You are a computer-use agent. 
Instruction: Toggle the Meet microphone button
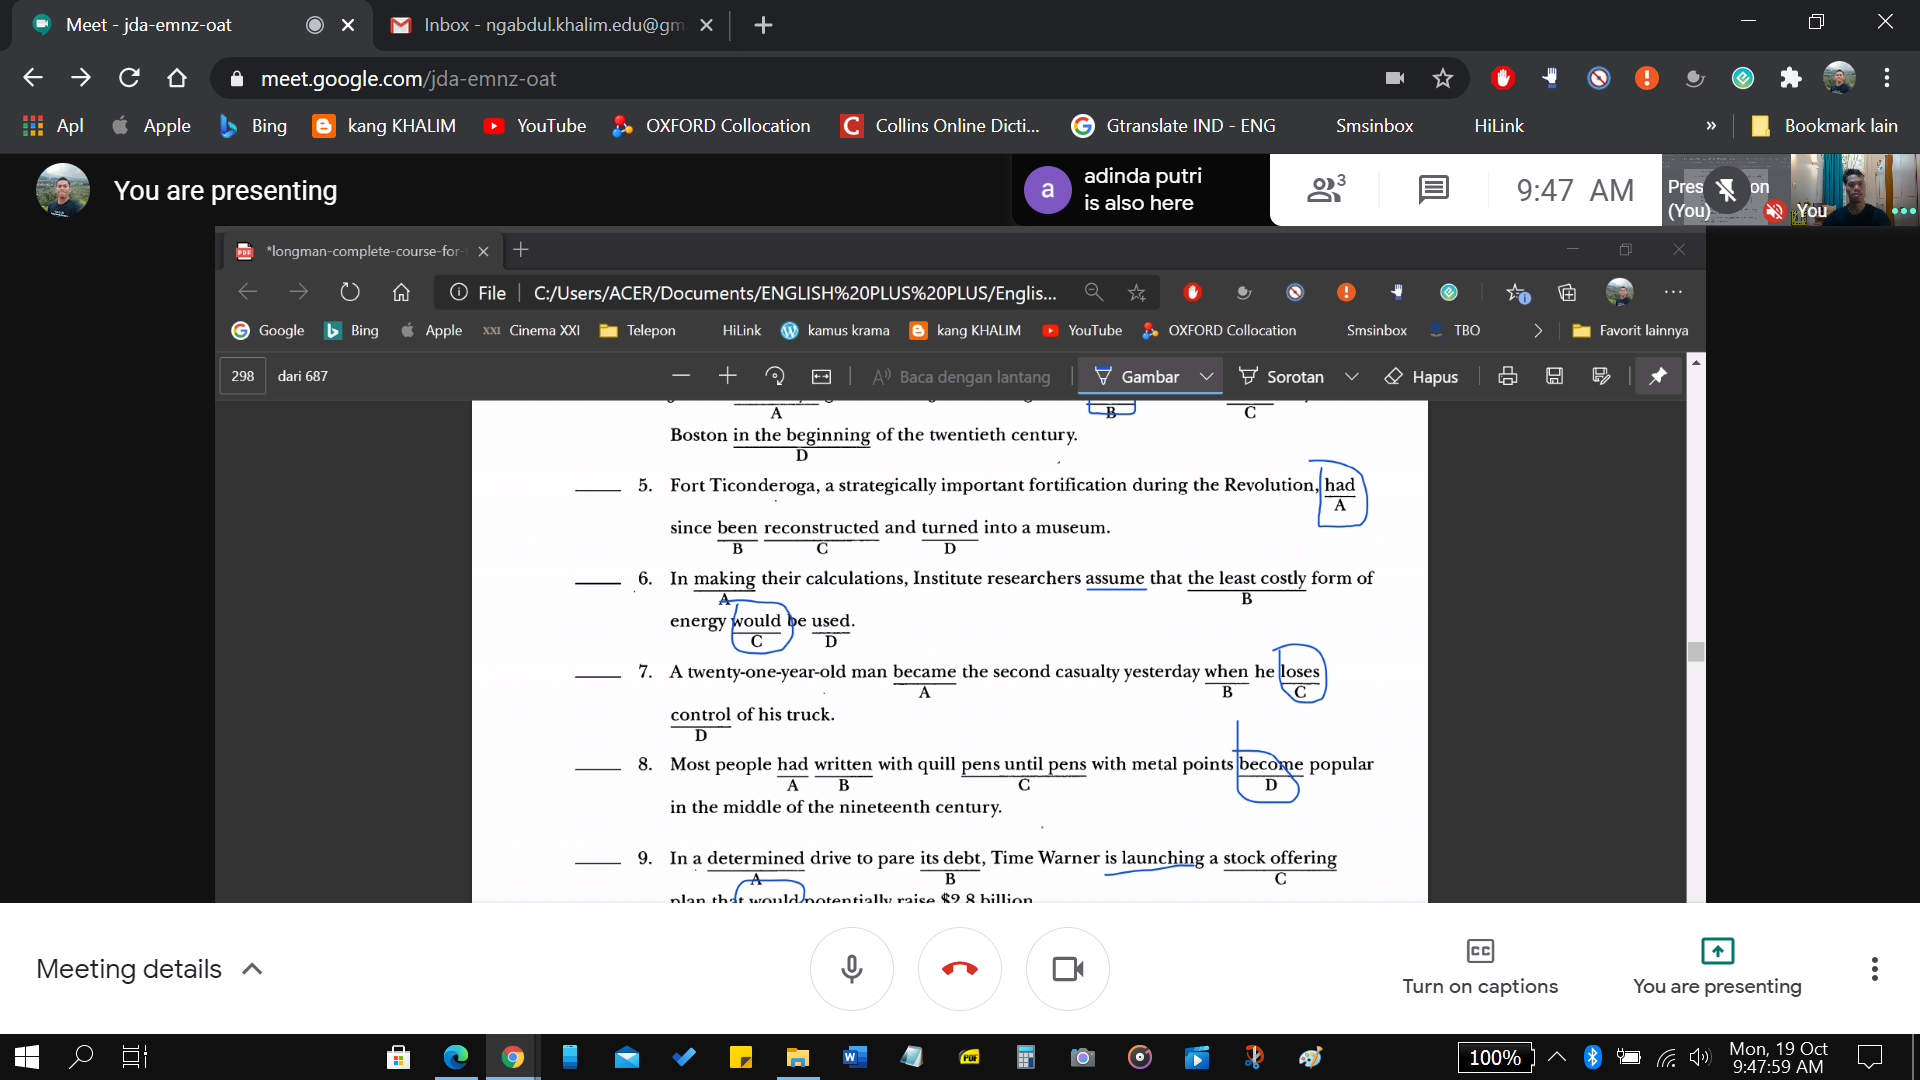pos(851,968)
